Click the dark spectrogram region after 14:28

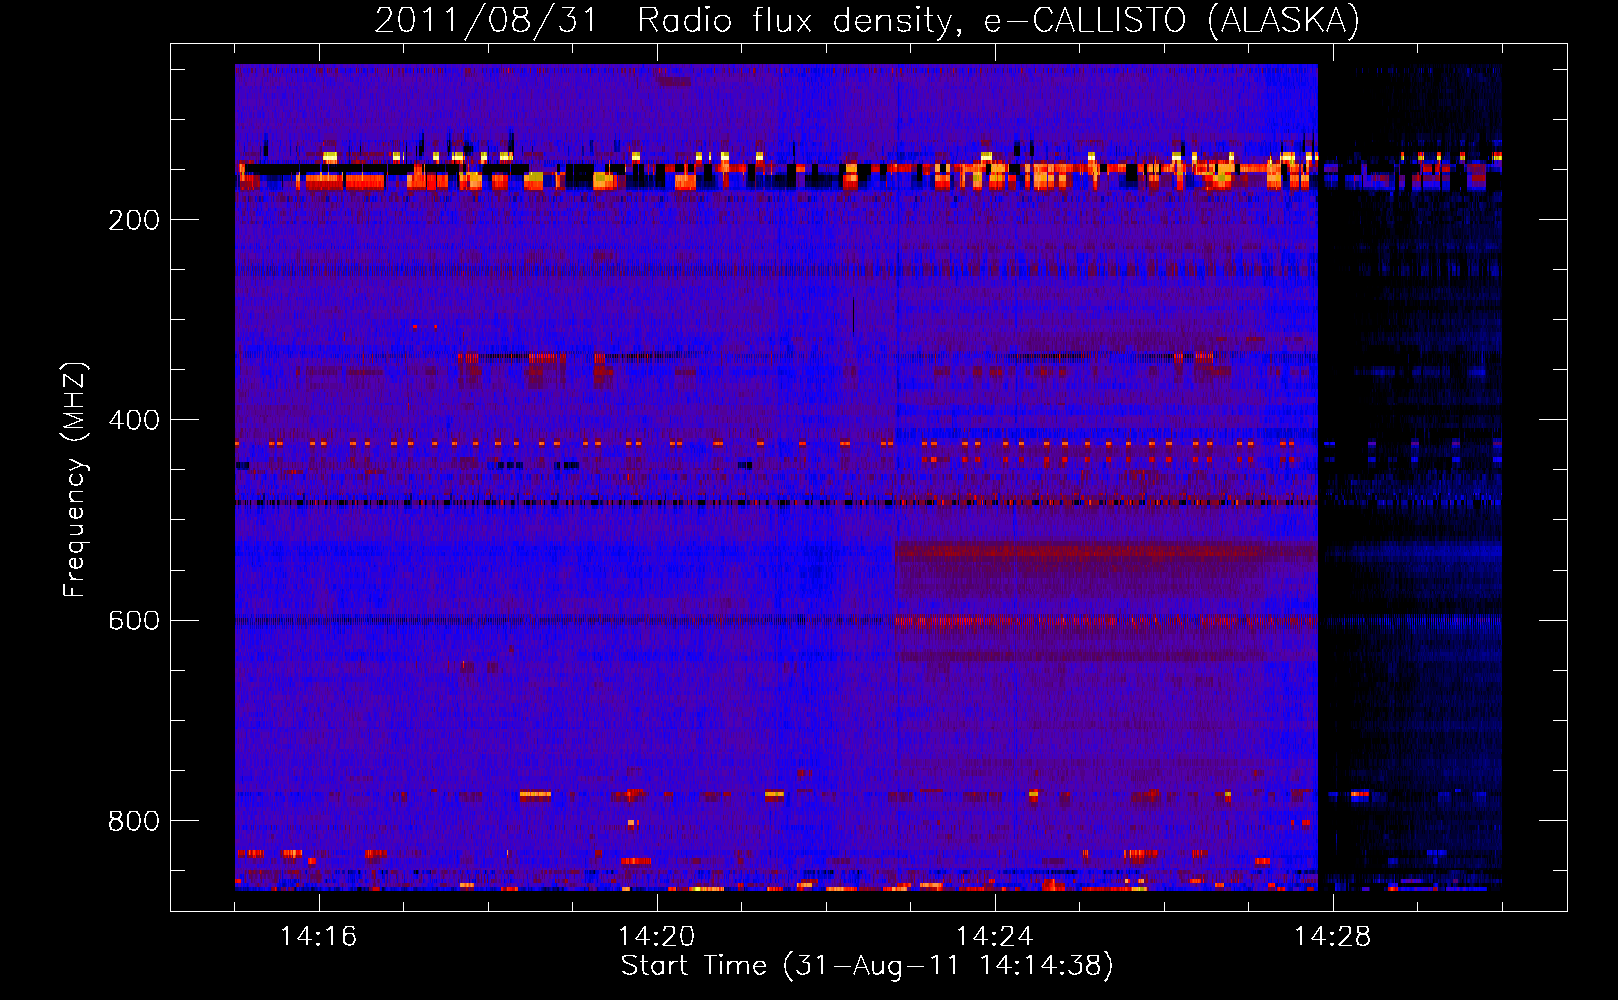point(1410,478)
